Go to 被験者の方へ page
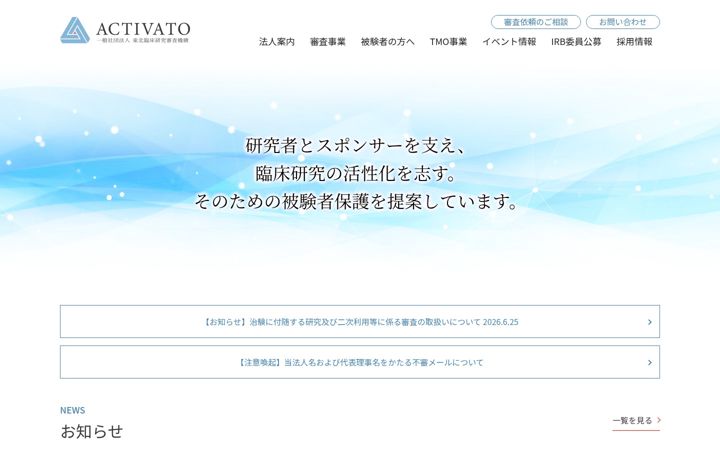Viewport: 720px width, 450px height. tap(388, 42)
